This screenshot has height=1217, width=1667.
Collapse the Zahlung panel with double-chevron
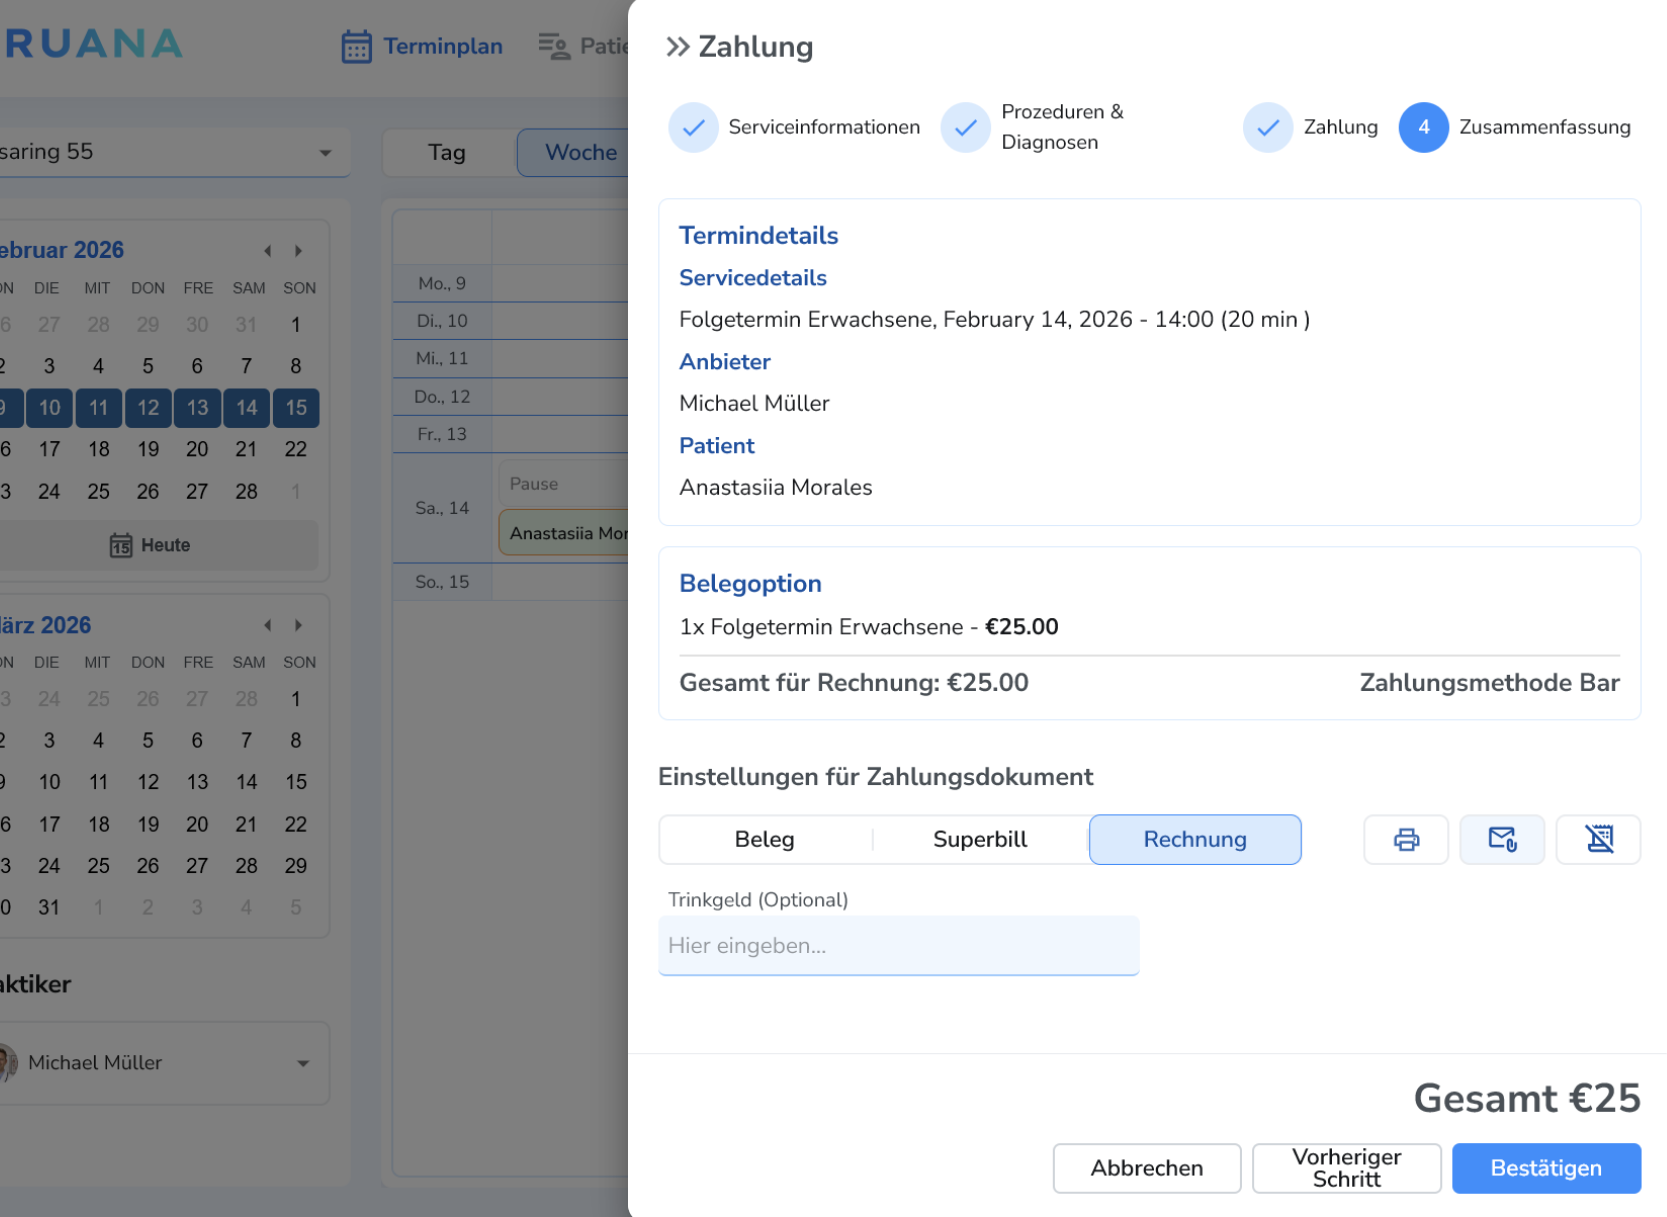click(x=677, y=47)
